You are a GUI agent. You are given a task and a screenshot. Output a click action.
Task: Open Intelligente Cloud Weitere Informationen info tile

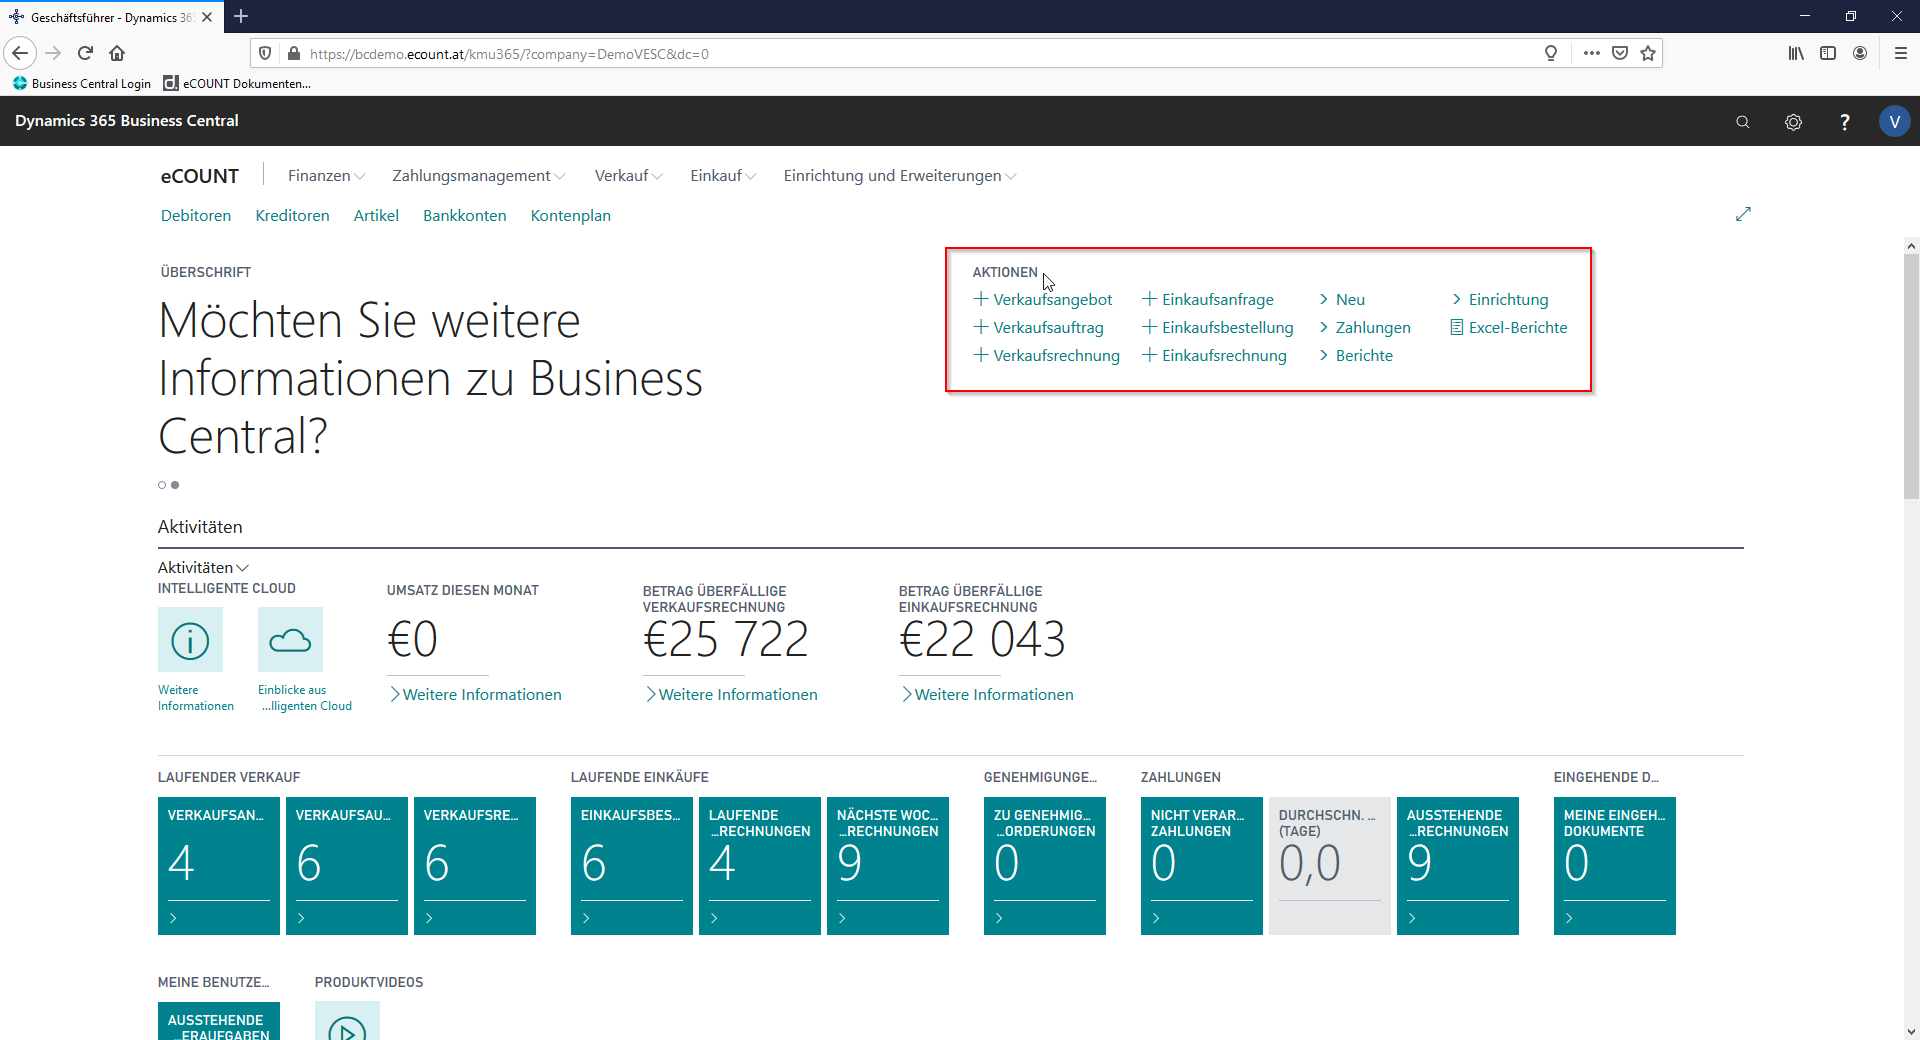pyautogui.click(x=190, y=640)
